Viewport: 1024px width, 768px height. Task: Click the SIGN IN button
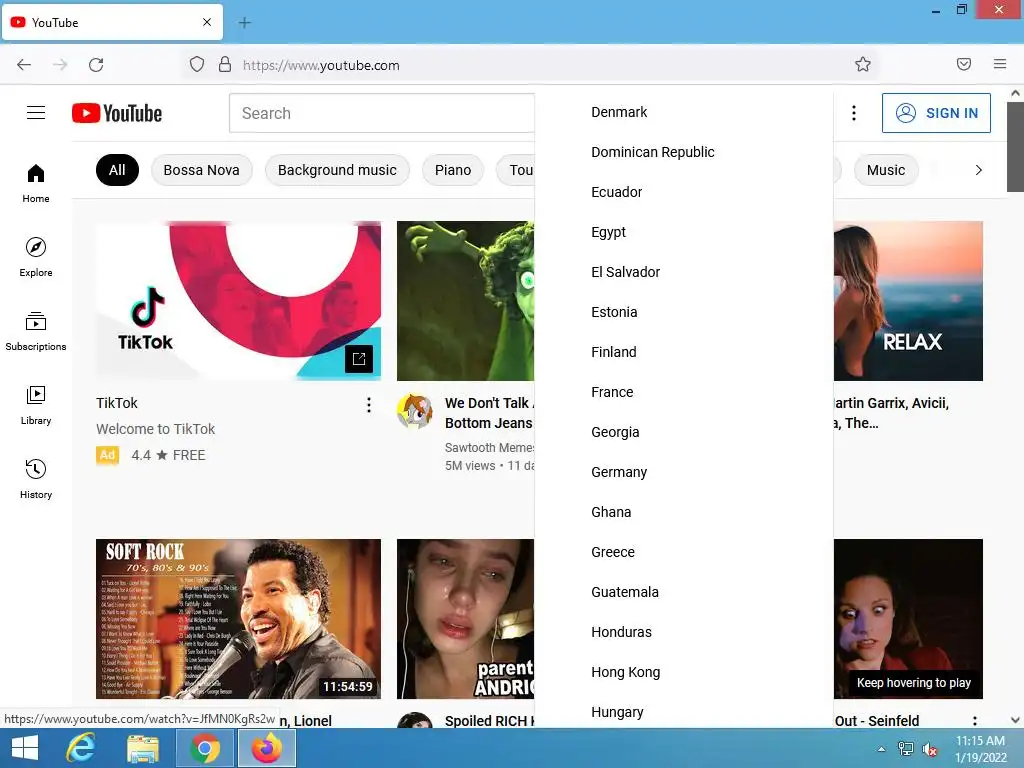[x=936, y=113]
